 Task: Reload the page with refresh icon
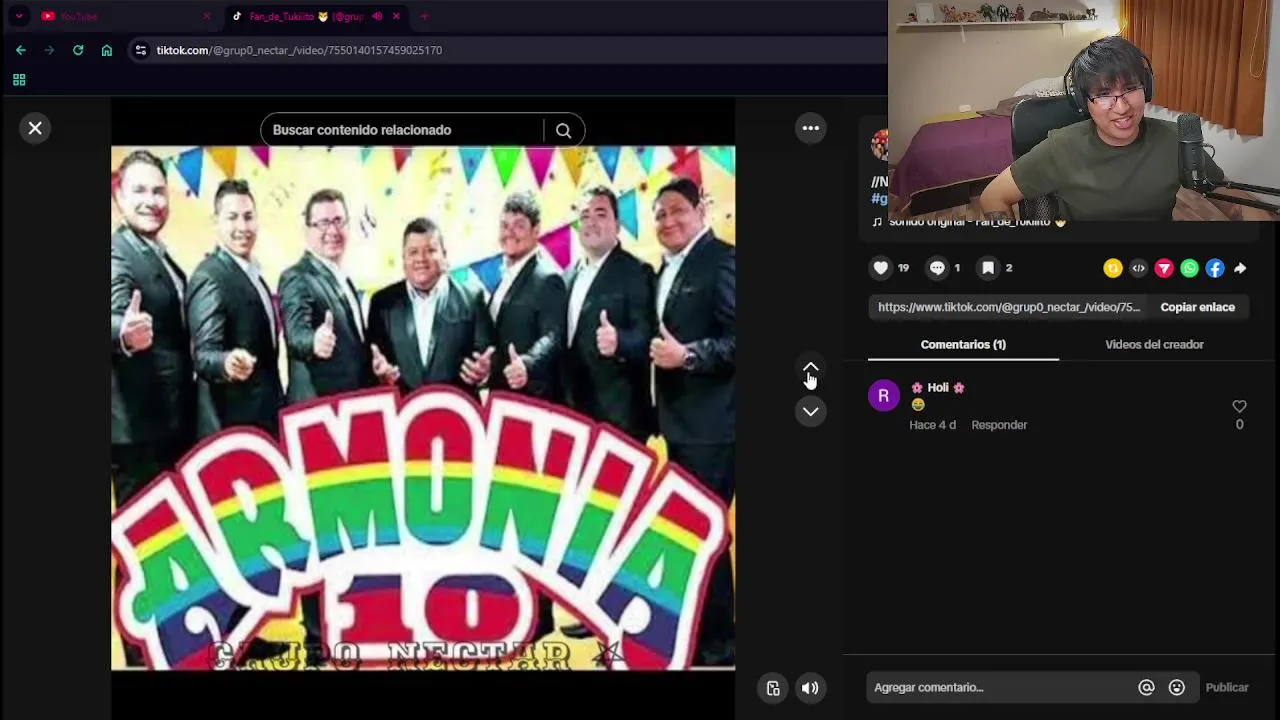[78, 50]
